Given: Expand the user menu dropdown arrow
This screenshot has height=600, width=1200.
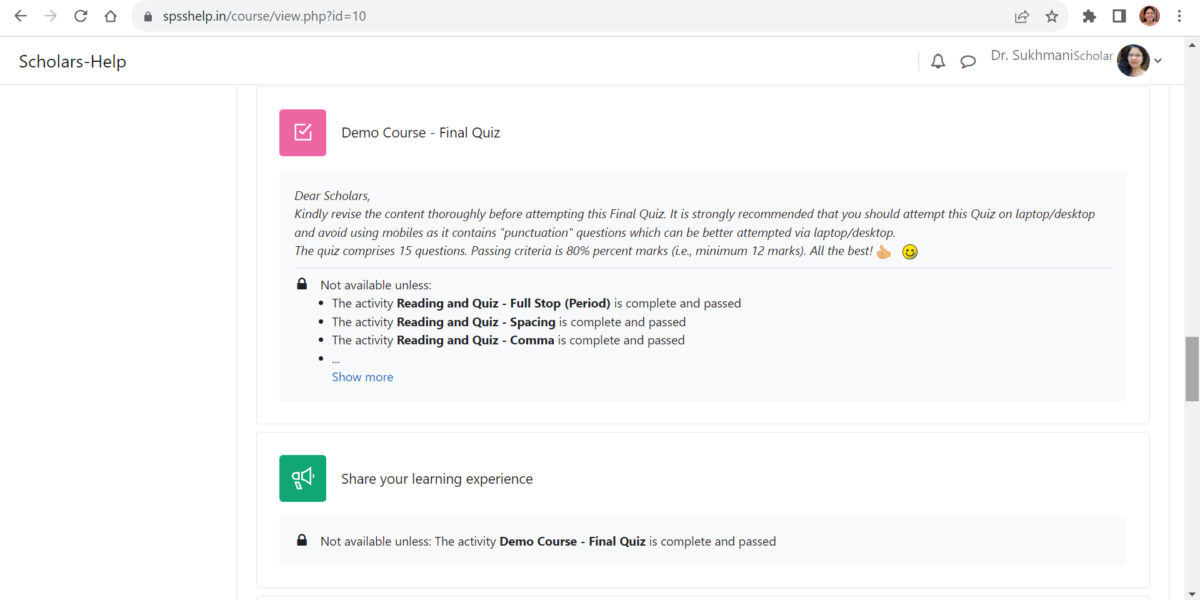Looking at the screenshot, I should pyautogui.click(x=1158, y=61).
